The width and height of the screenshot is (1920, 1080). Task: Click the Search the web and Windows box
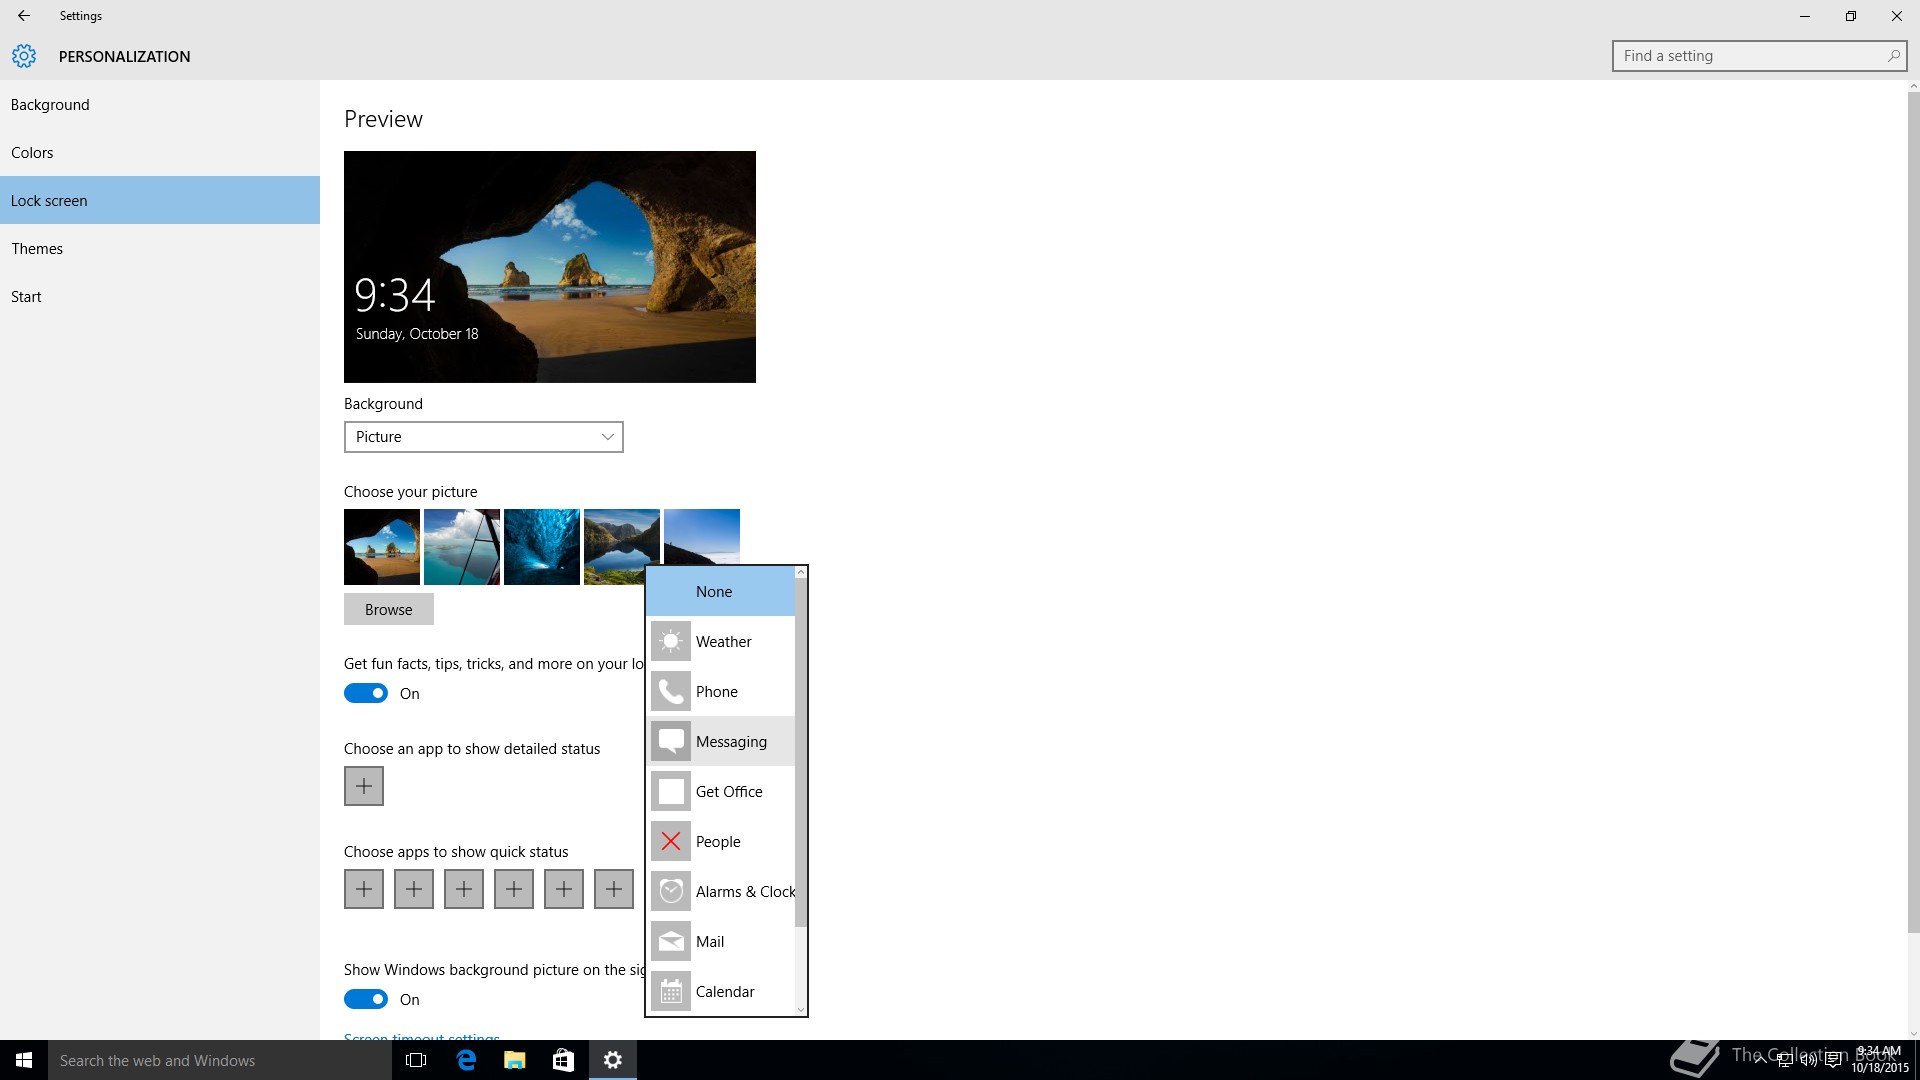[x=220, y=1060]
